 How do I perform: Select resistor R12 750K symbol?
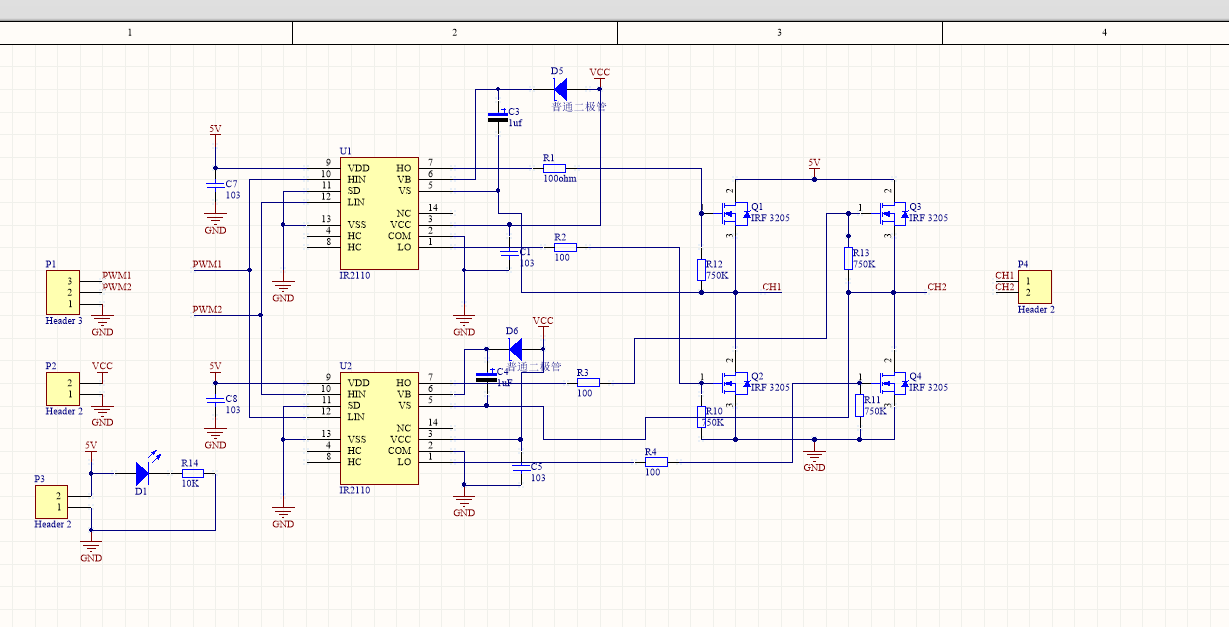702,269
